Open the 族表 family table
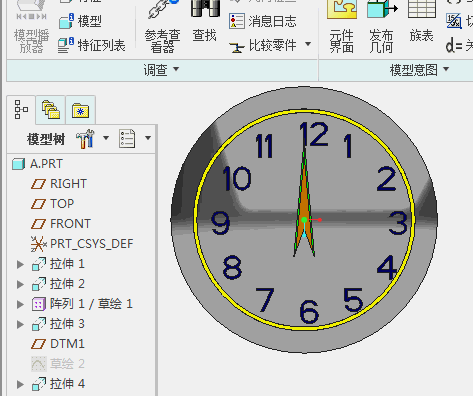The height and width of the screenshot is (396, 473). [421, 22]
